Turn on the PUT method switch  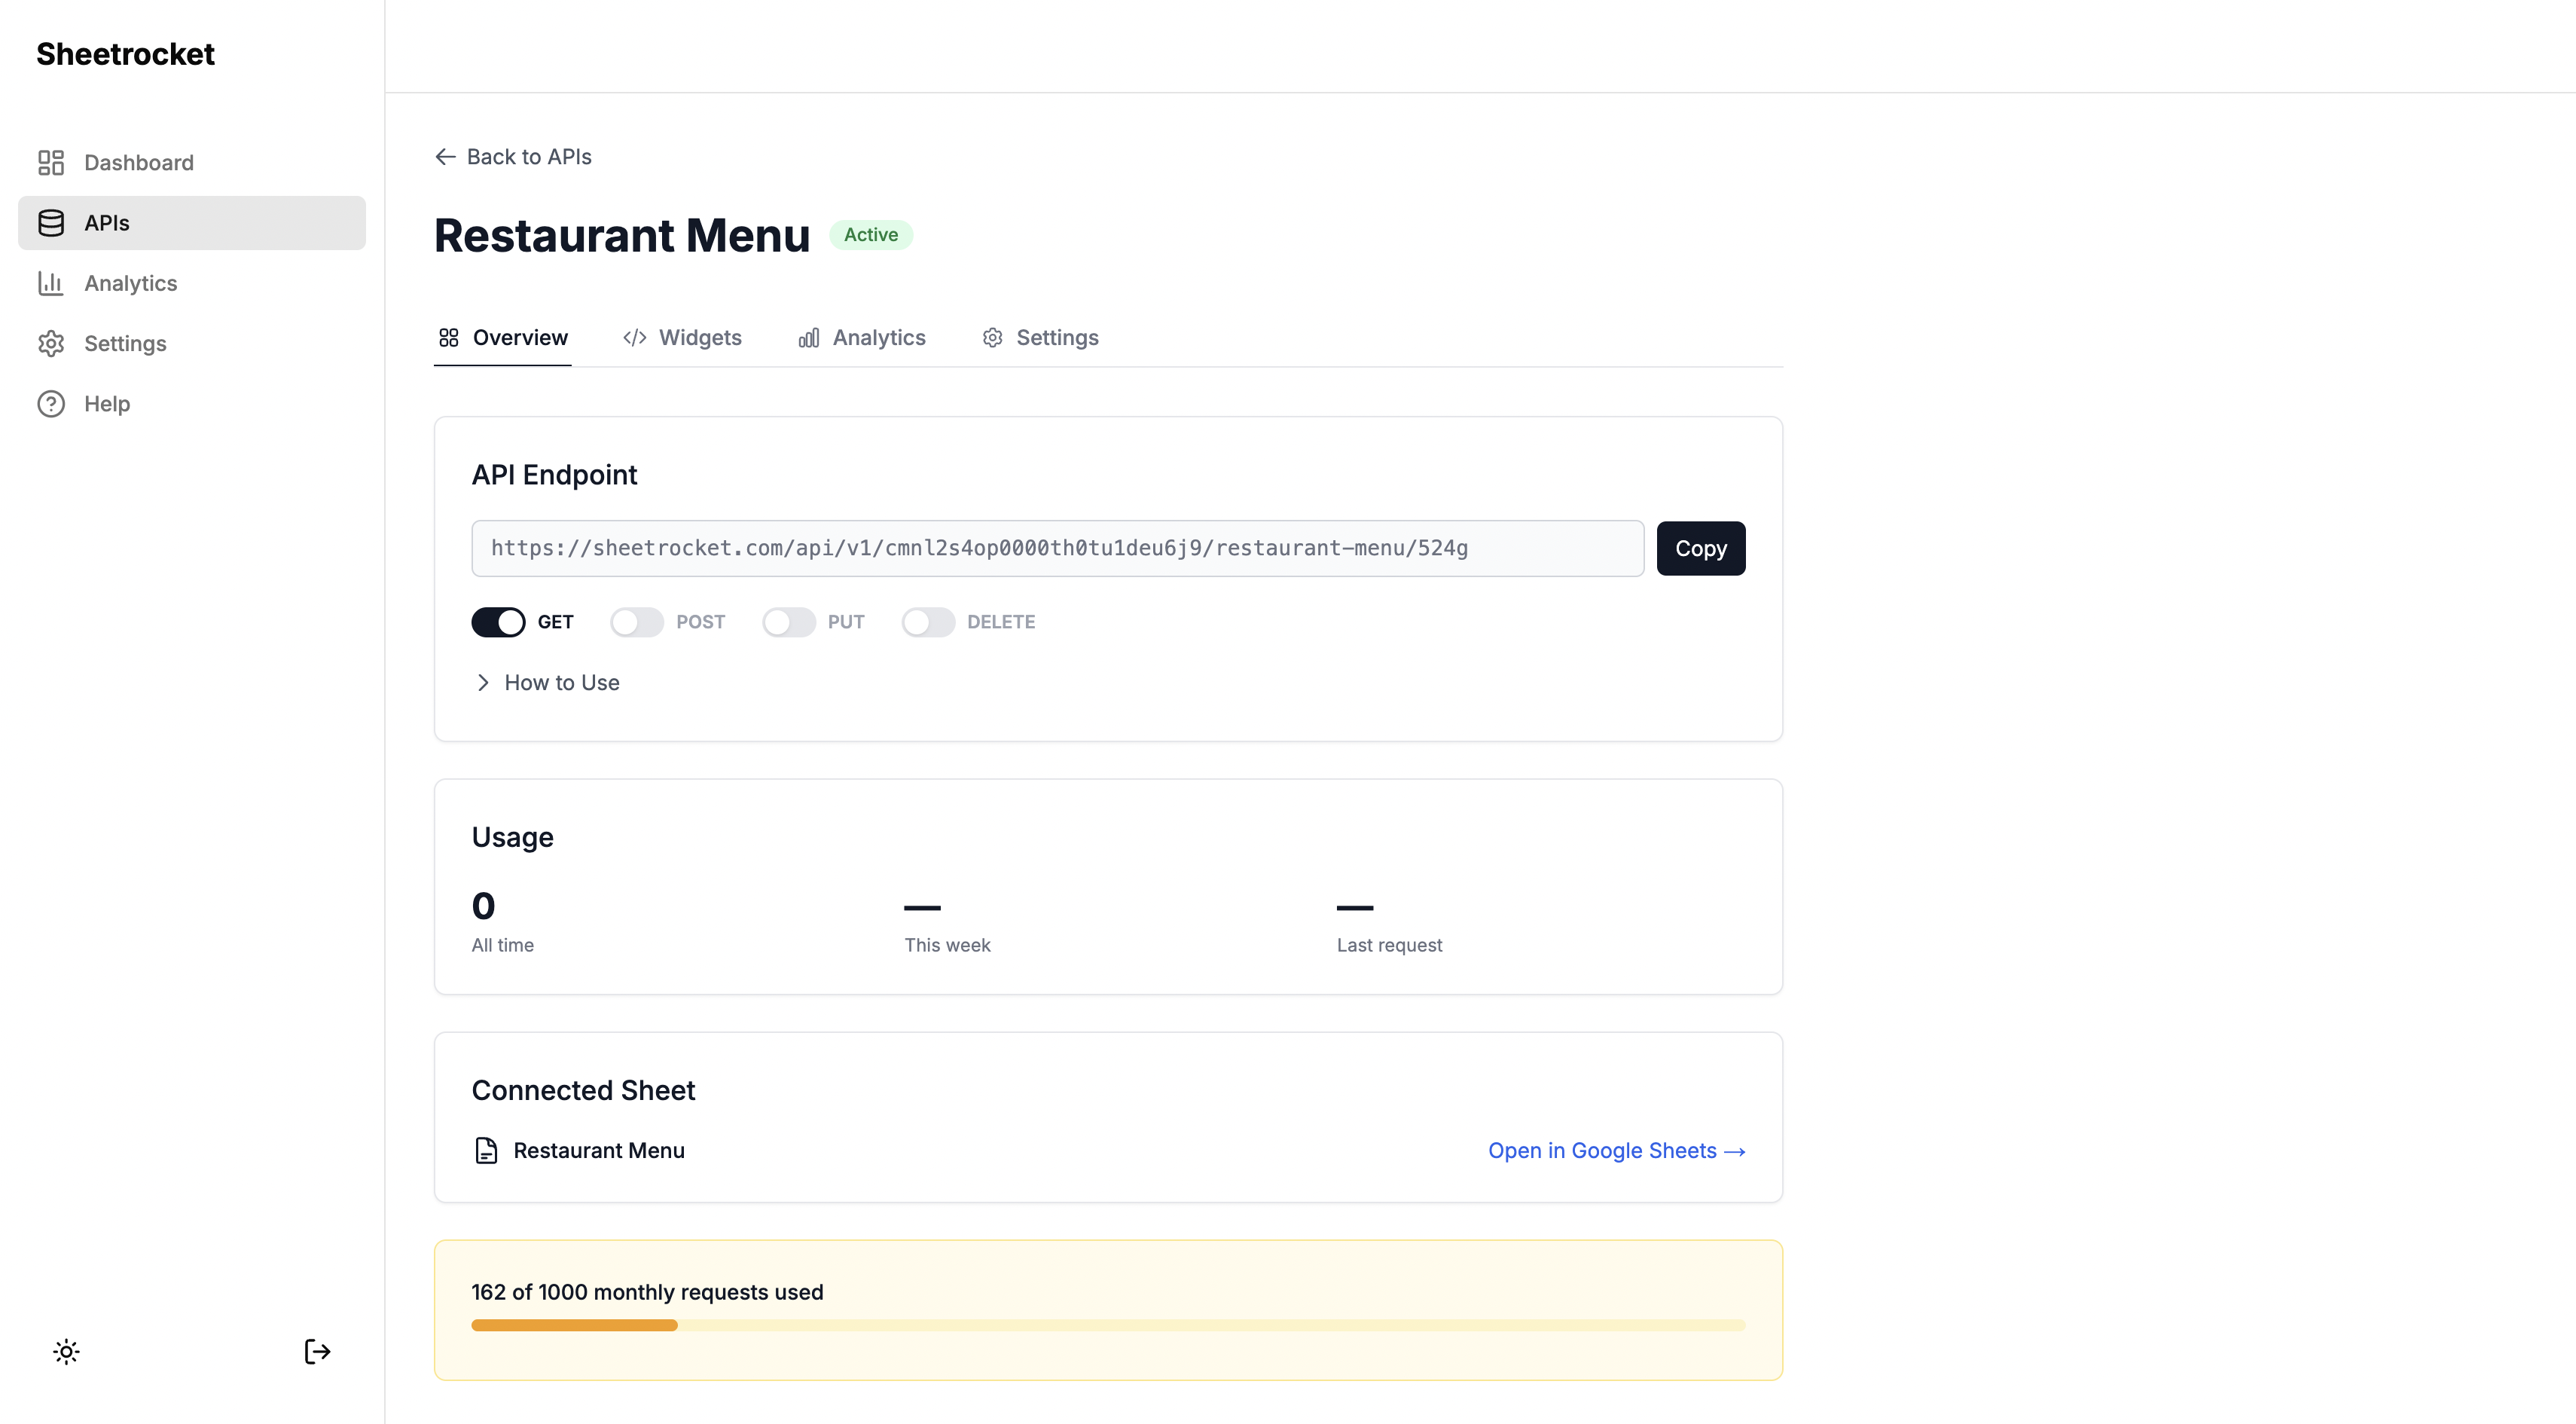tap(789, 622)
